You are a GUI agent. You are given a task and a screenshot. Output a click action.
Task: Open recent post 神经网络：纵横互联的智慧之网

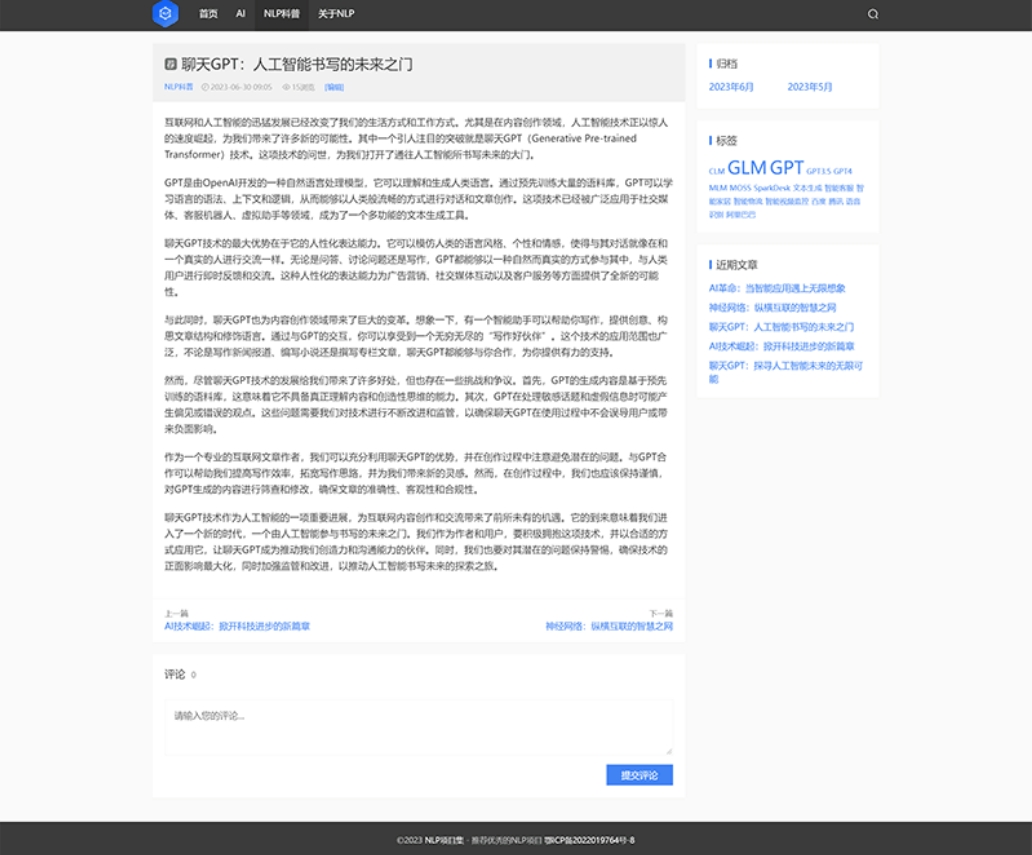pyautogui.click(x=772, y=307)
